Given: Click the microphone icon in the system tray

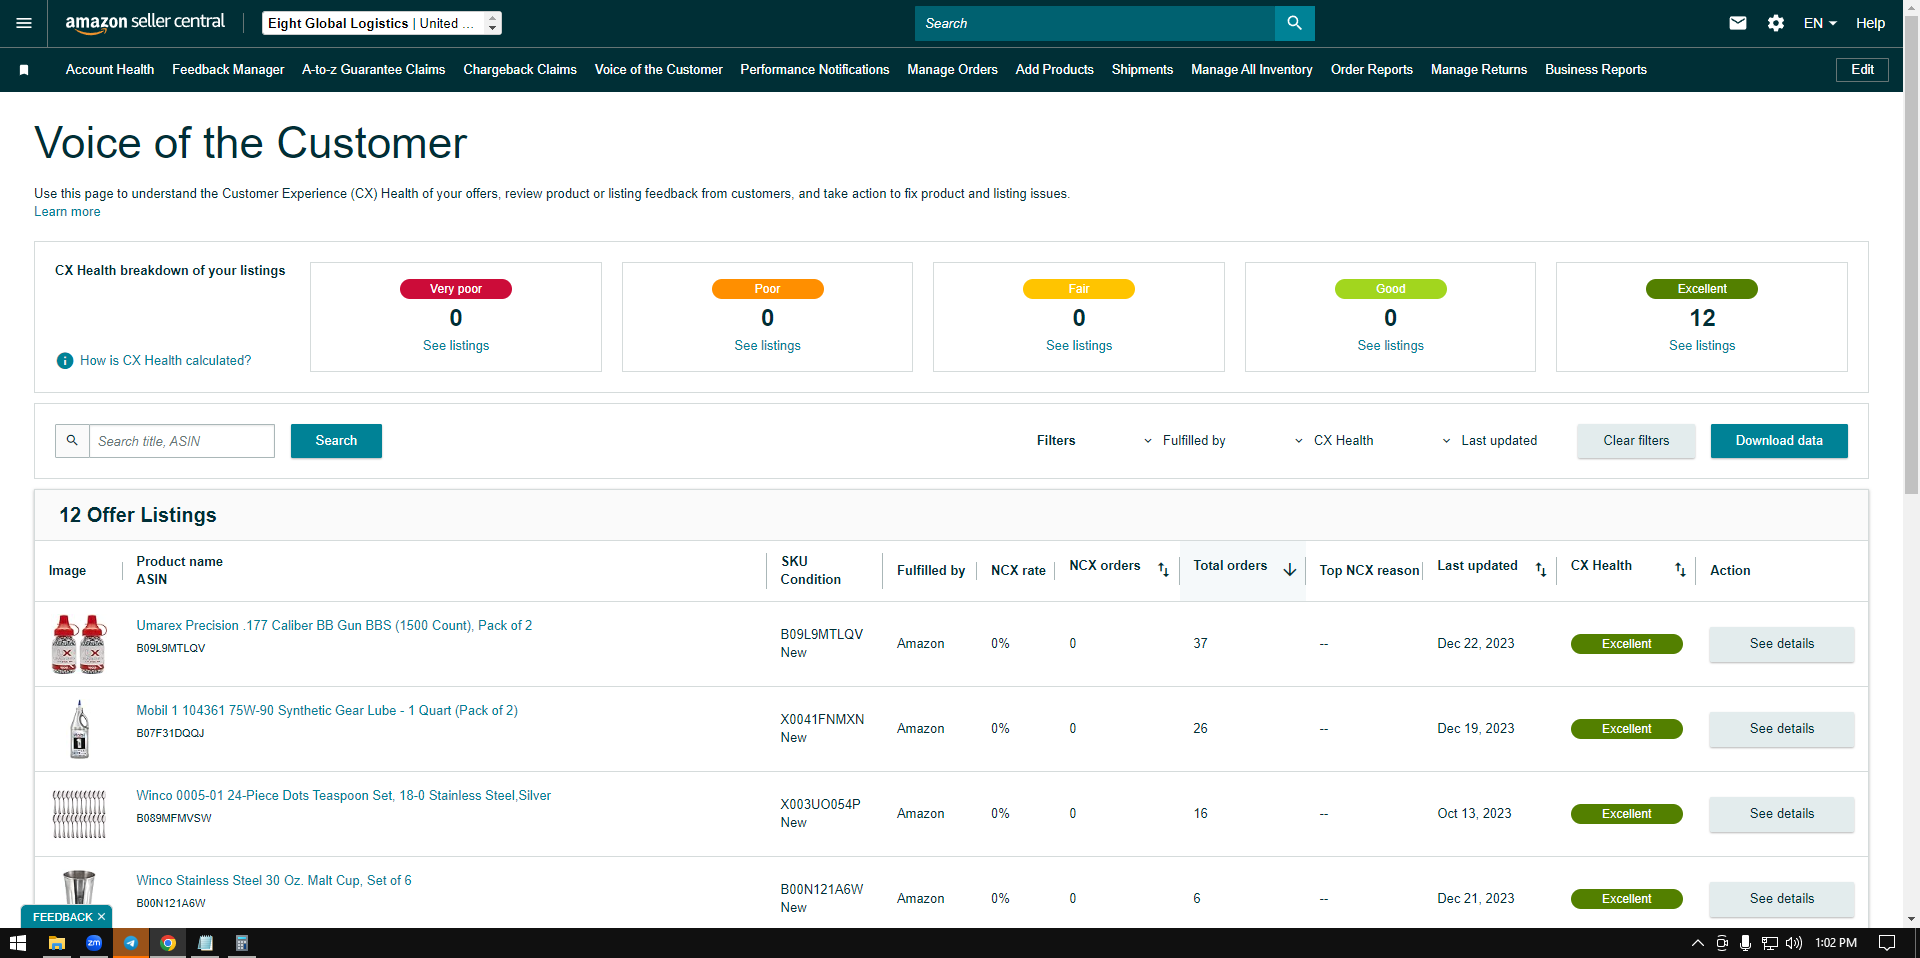Looking at the screenshot, I should click(x=1745, y=943).
